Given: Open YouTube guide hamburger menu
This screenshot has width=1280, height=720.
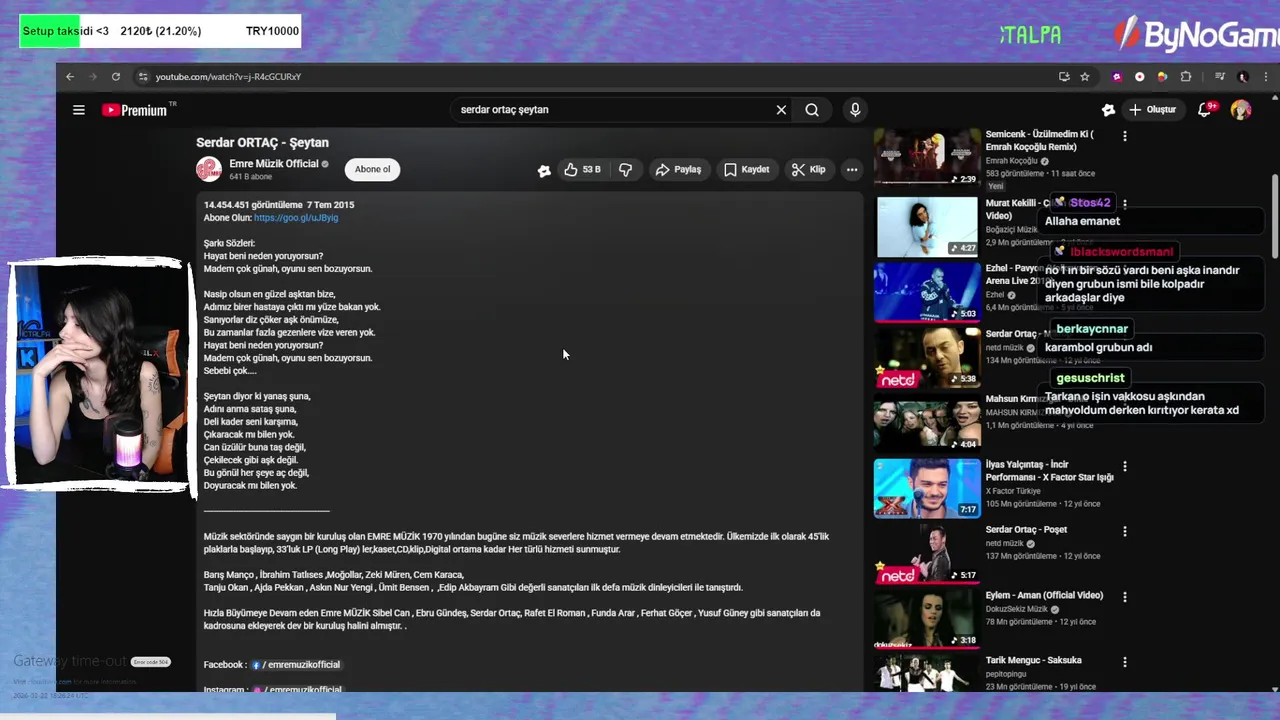Looking at the screenshot, I should pos(79,110).
